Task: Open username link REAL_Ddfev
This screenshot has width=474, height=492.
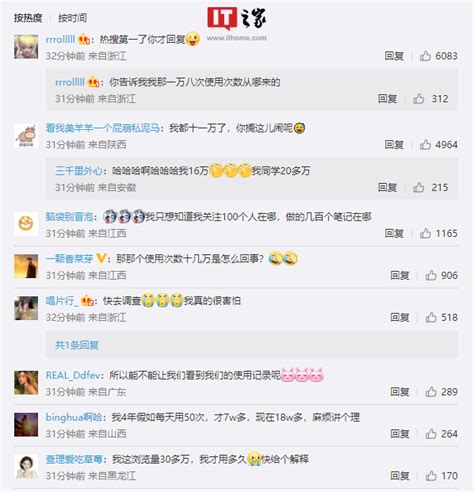Action: pyautogui.click(x=73, y=375)
